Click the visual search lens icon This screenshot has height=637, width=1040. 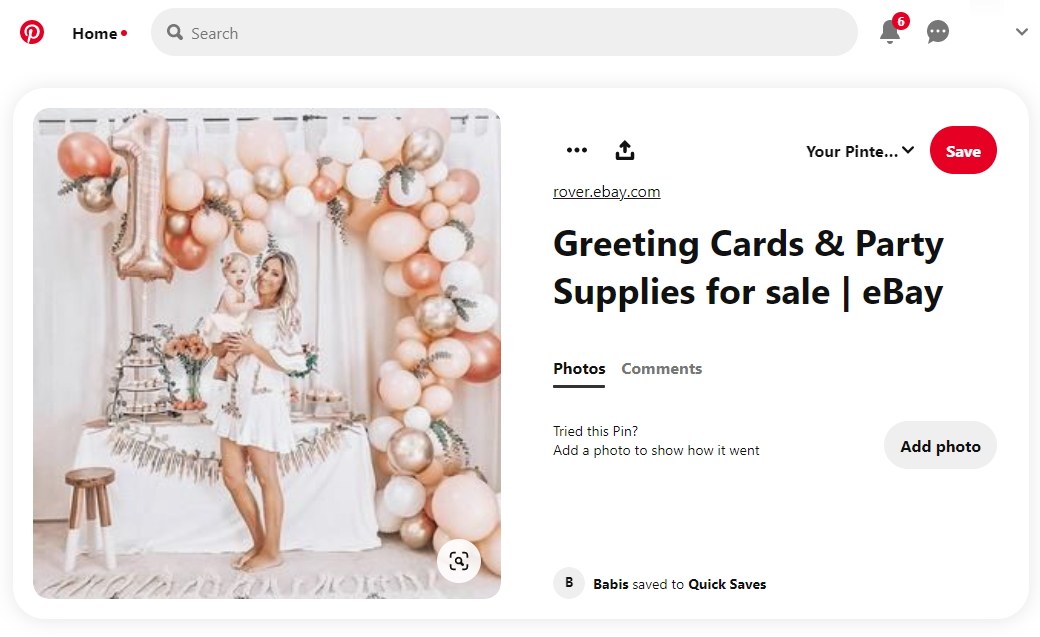(459, 560)
